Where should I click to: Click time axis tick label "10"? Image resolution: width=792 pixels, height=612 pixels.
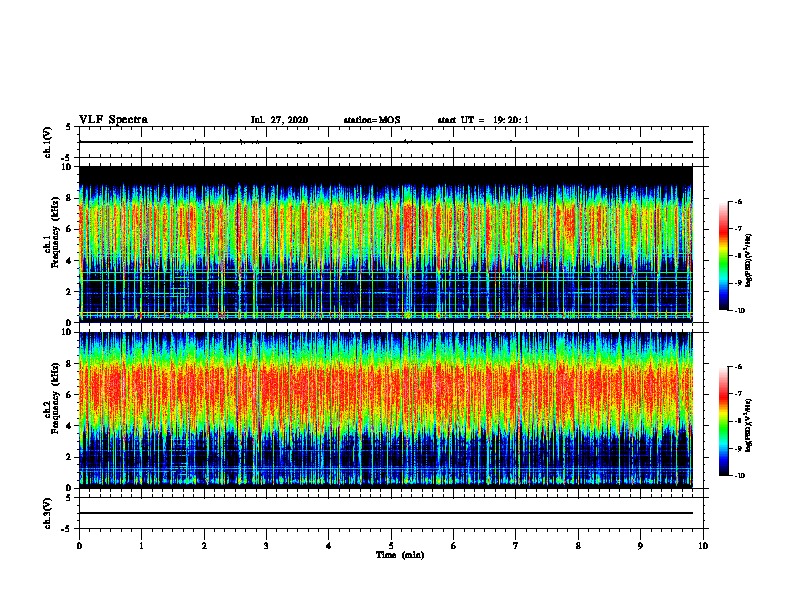coord(703,546)
